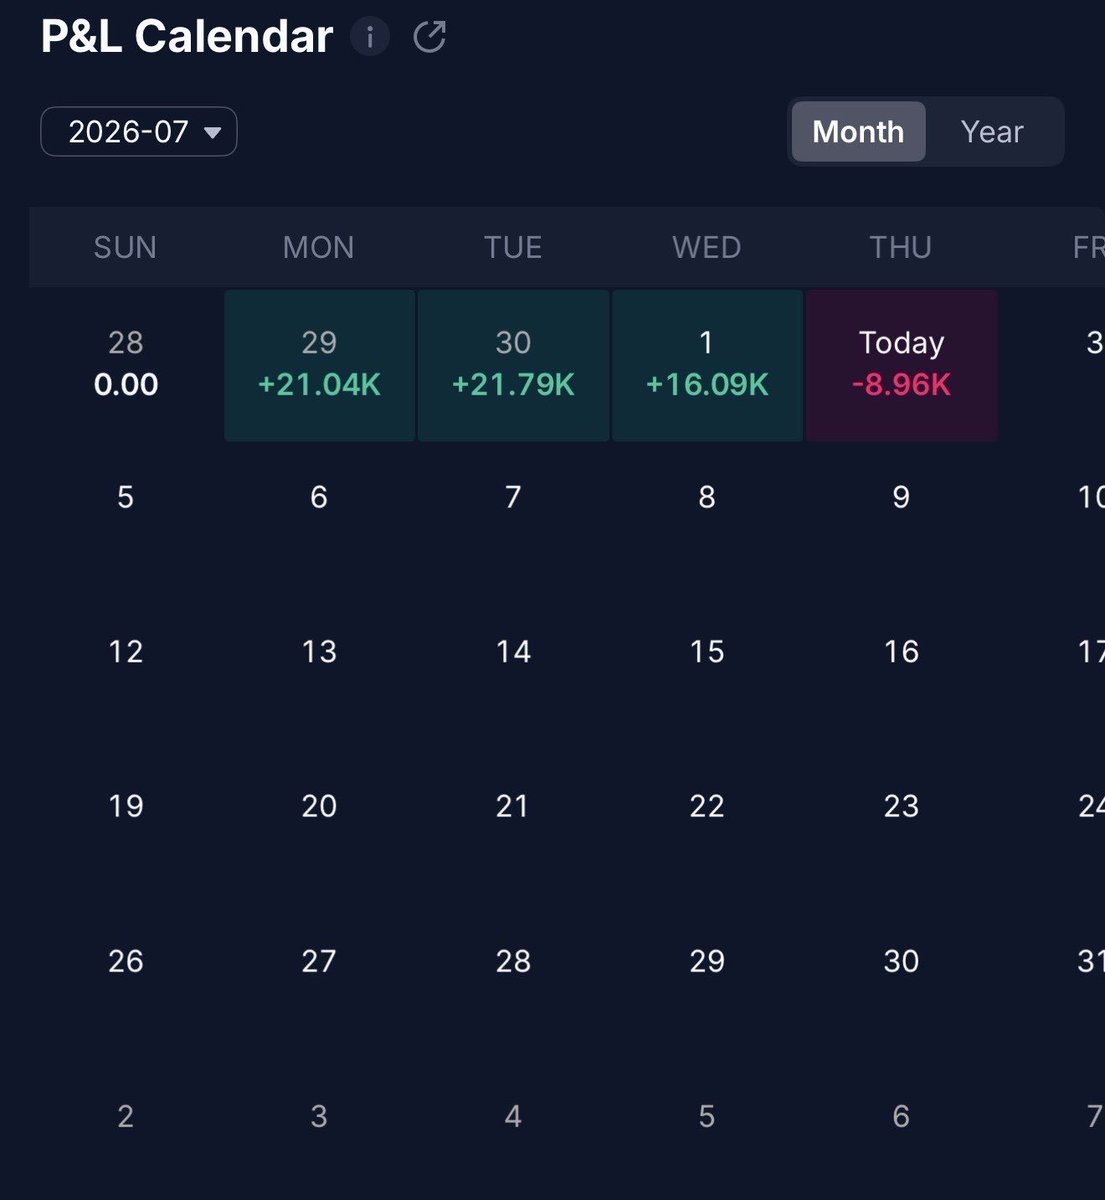Open the Today cell showing -8.96K

[x=902, y=365]
